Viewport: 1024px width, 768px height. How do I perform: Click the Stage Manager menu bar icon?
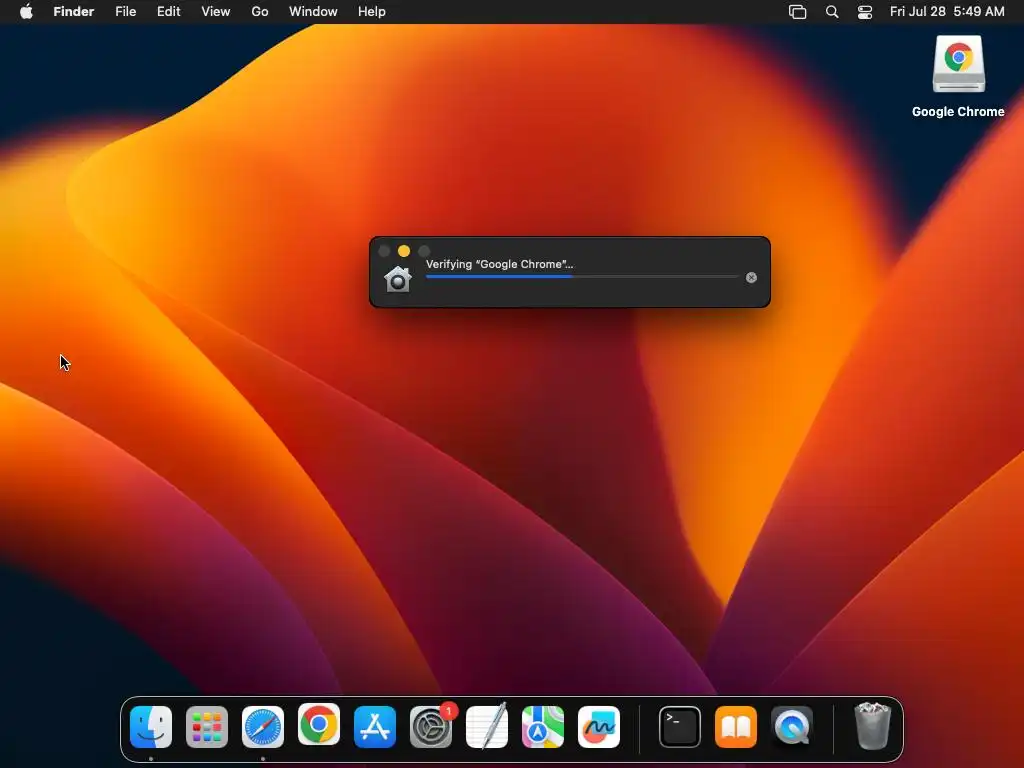797,12
